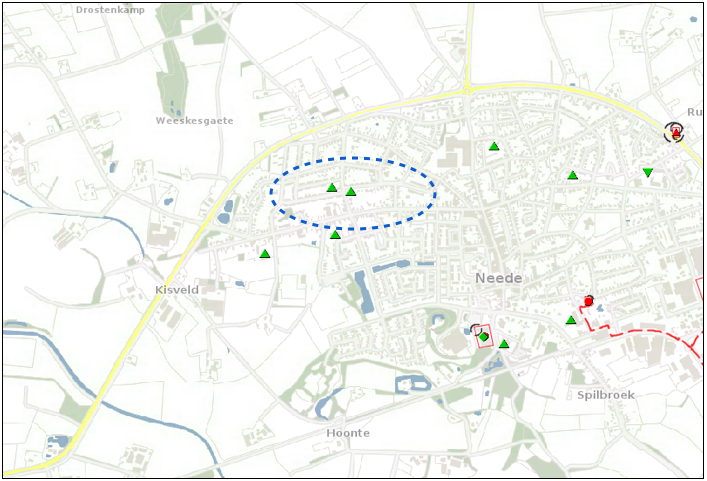Click the Weeskesgaete place label
Image resolution: width=707 pixels, height=481 pixels.
pos(194,121)
